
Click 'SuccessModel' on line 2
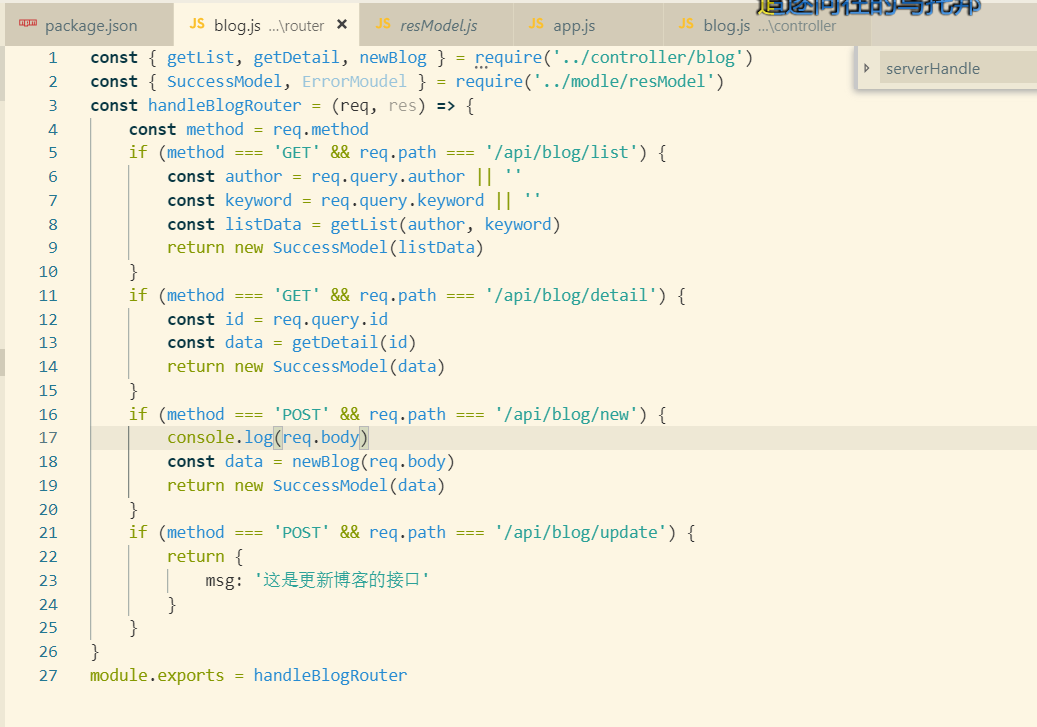pos(224,81)
